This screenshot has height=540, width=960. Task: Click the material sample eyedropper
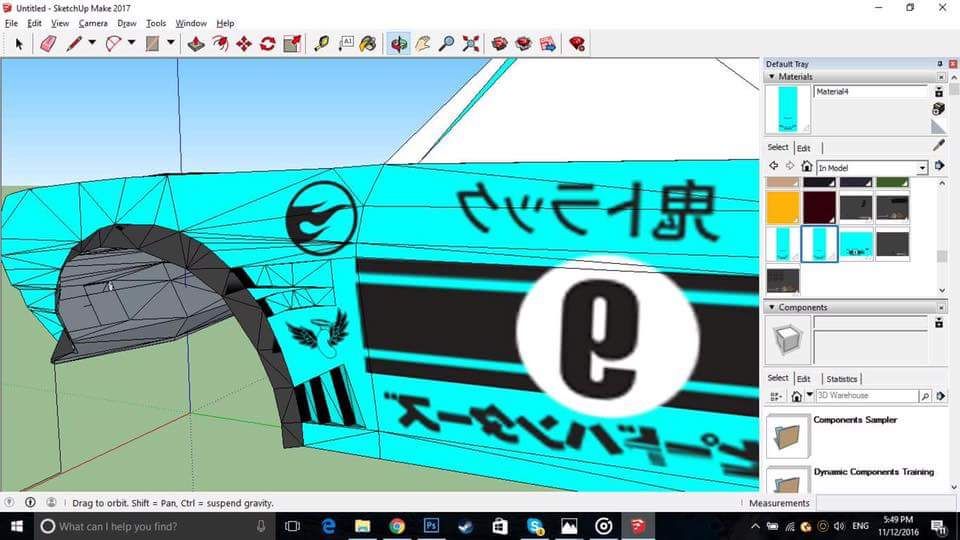click(939, 146)
